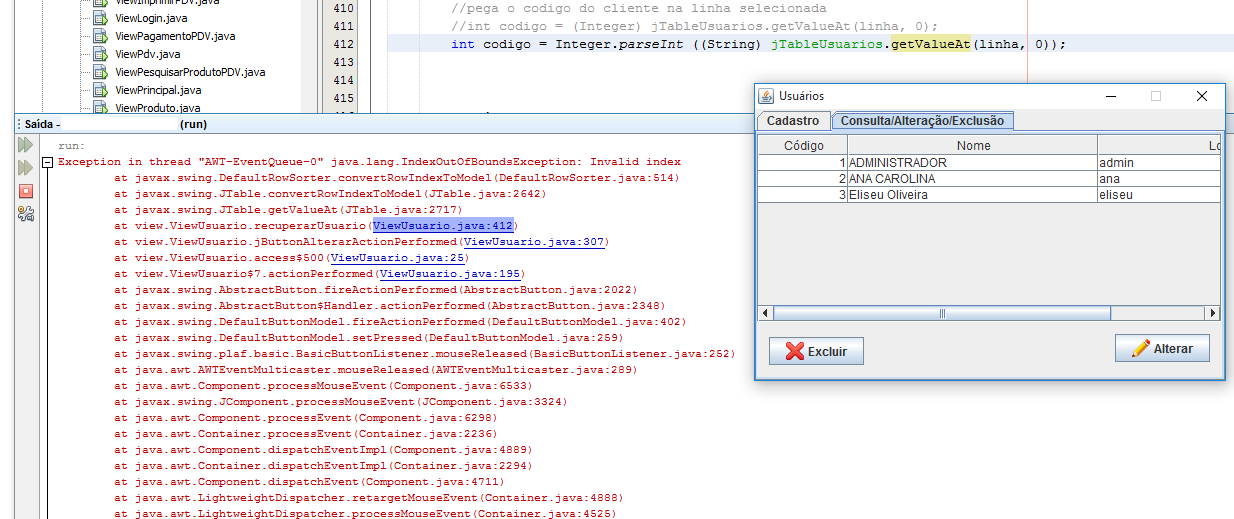Click the horizontal scrollbar thumb in users table

[x=942, y=313]
